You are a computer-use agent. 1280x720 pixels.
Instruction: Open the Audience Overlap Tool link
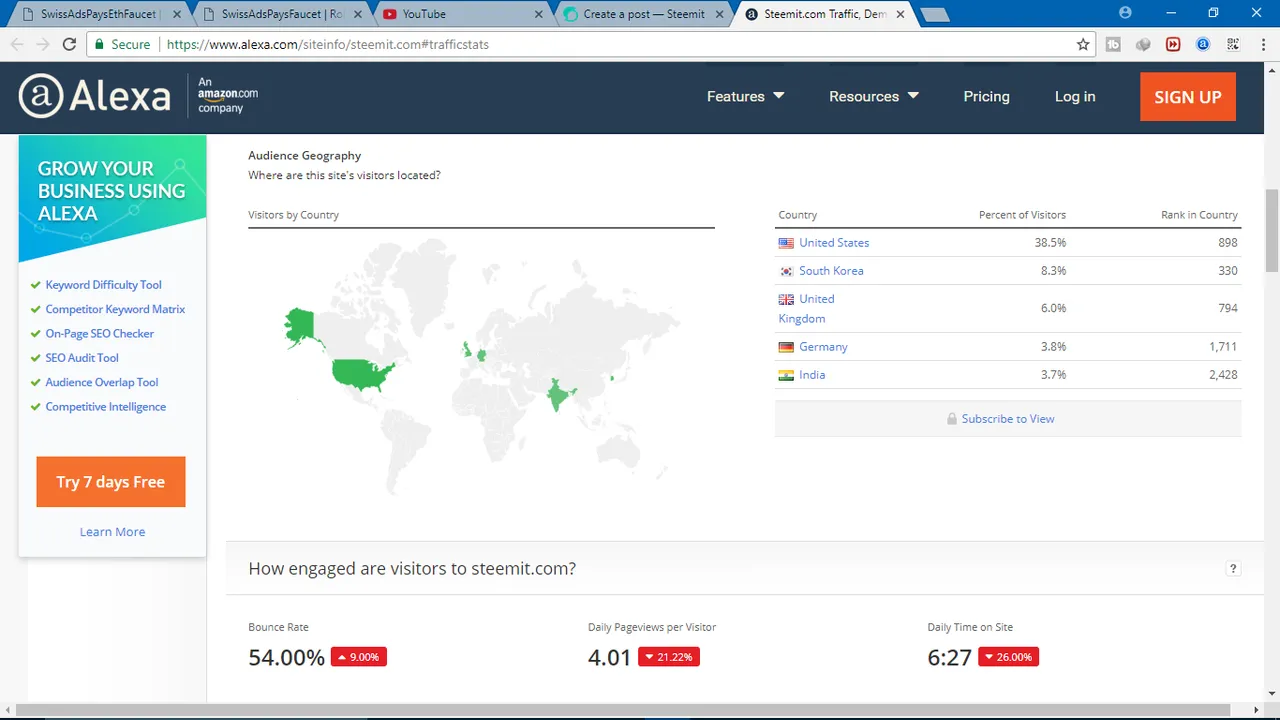point(101,382)
